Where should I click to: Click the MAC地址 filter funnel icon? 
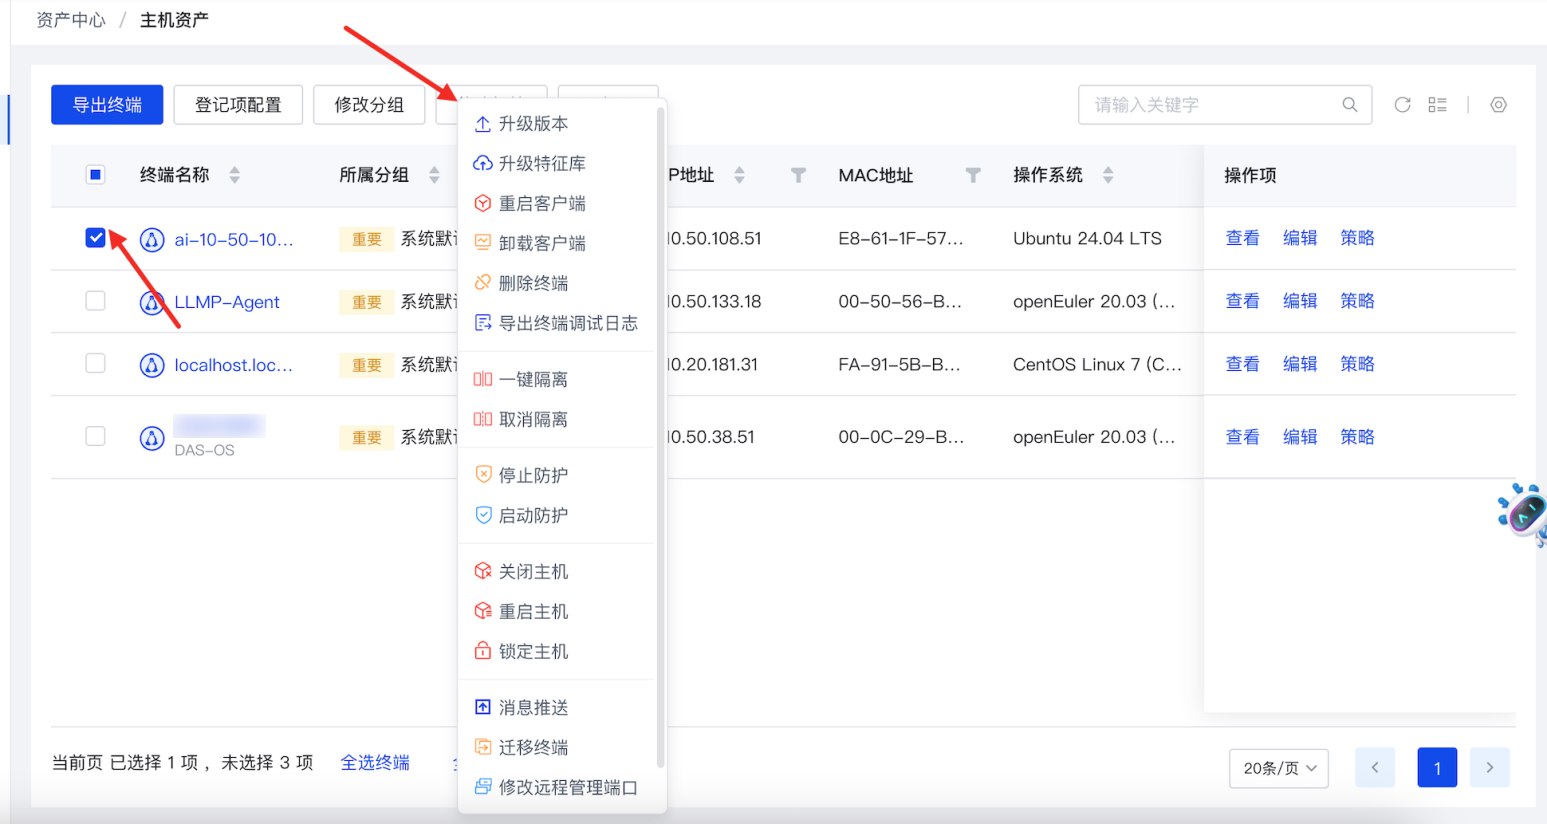972,175
